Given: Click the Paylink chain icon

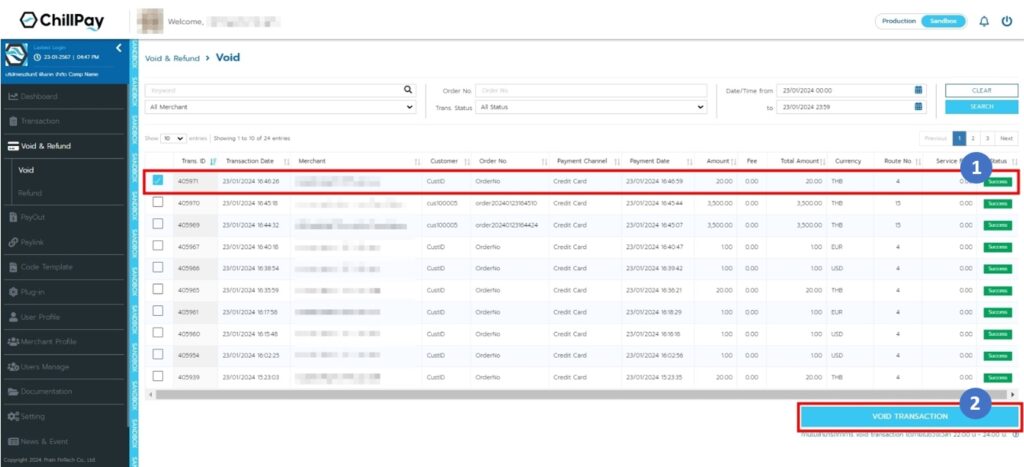Looking at the screenshot, I should point(13,242).
